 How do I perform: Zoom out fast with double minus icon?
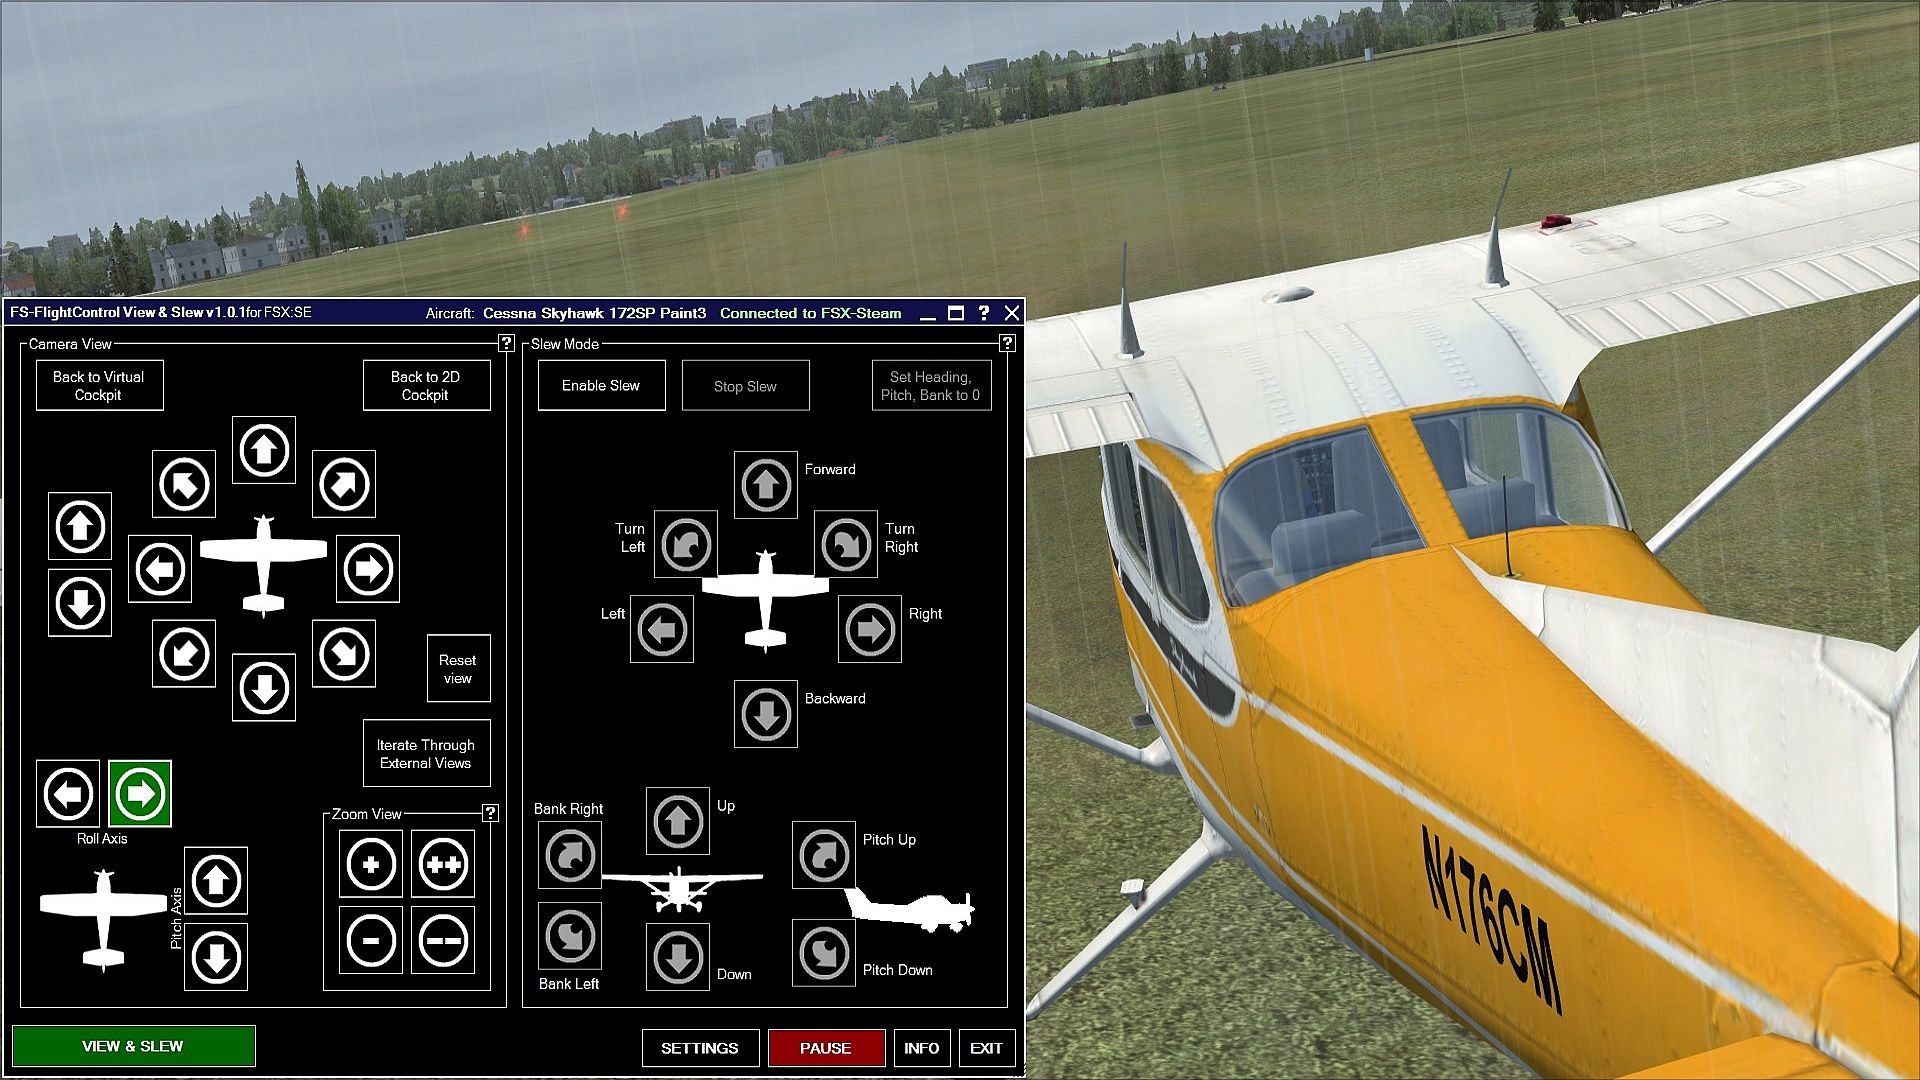[x=443, y=941]
